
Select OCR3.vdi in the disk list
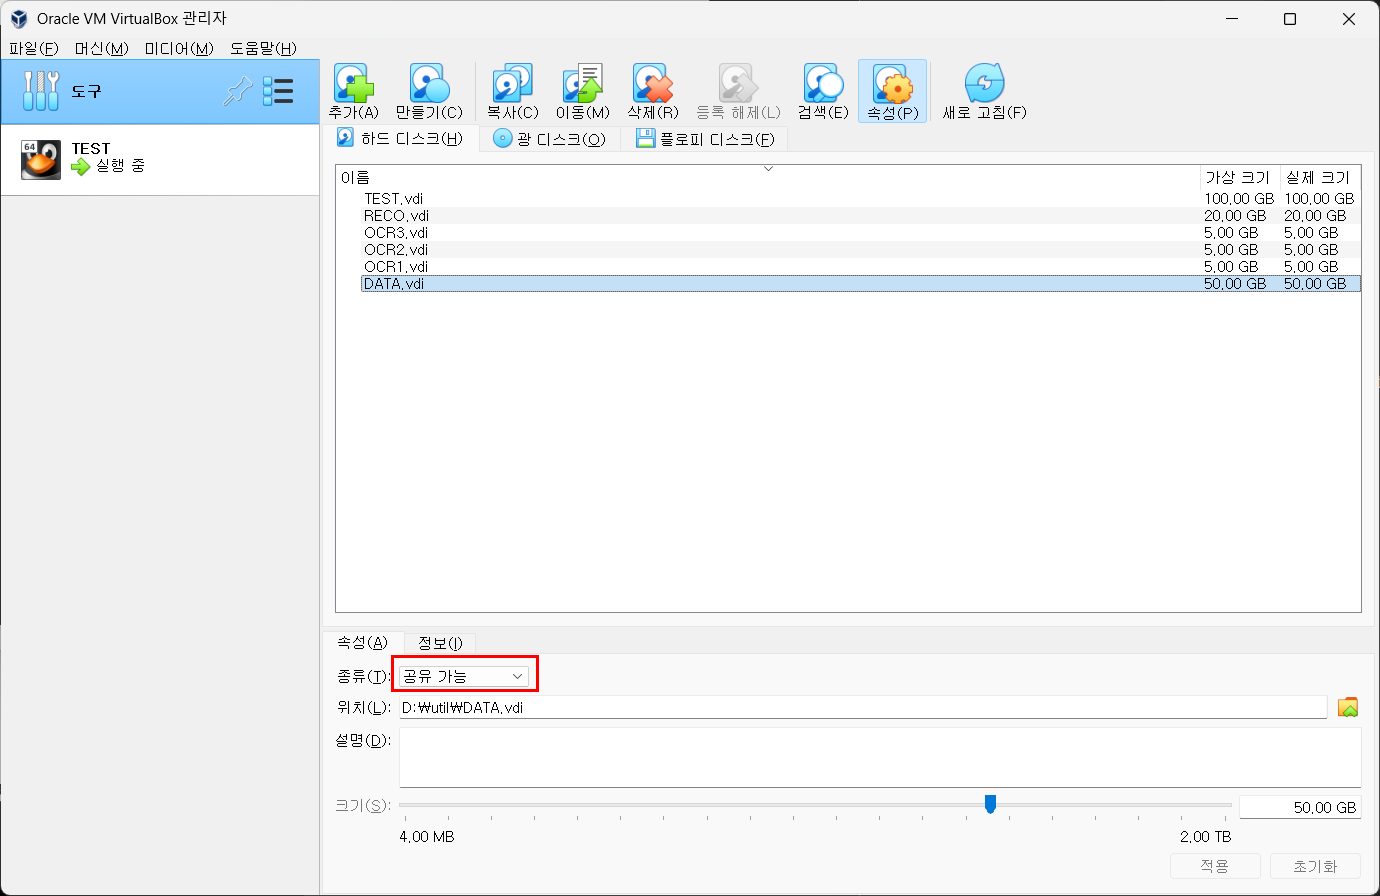395,233
